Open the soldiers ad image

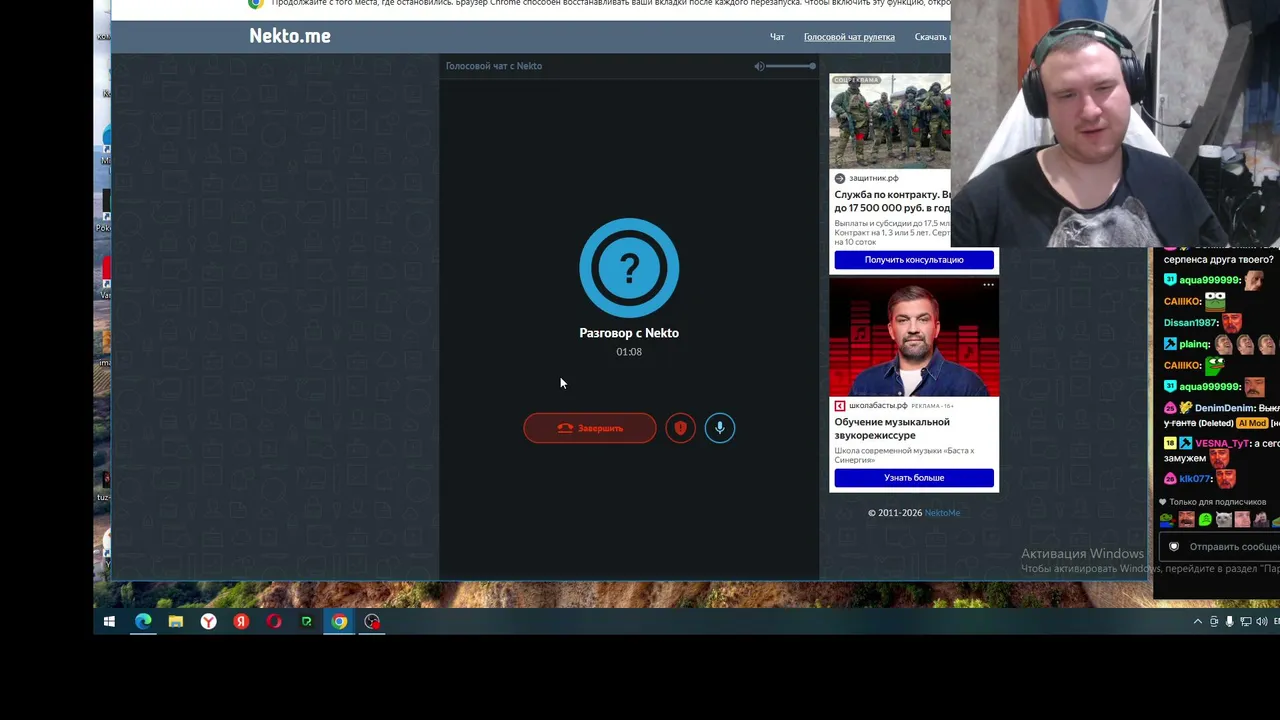click(890, 121)
